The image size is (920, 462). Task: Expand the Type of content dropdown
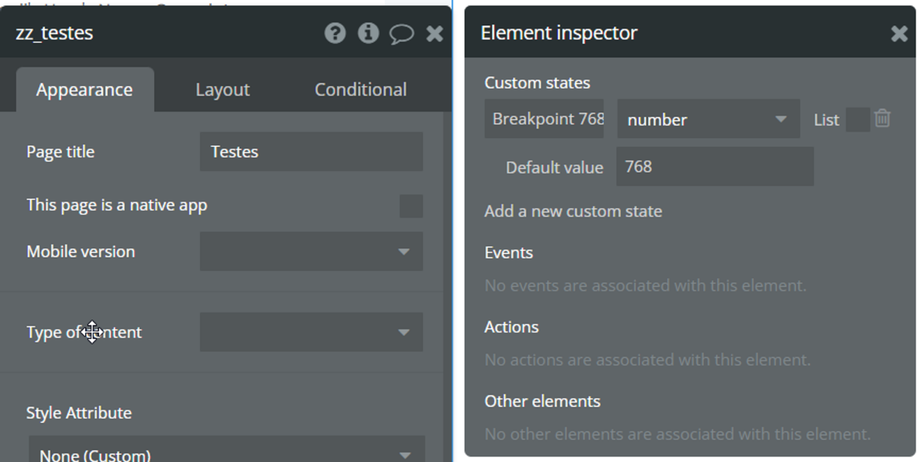pyautogui.click(x=311, y=332)
